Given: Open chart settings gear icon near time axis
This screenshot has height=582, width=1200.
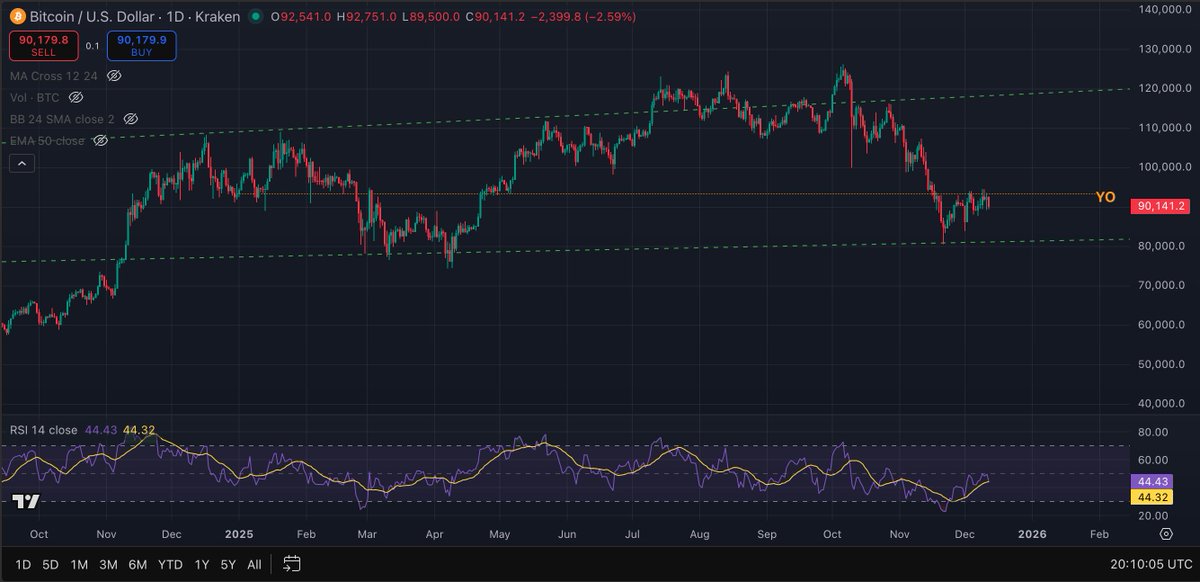Looking at the screenshot, I should point(1167,536).
